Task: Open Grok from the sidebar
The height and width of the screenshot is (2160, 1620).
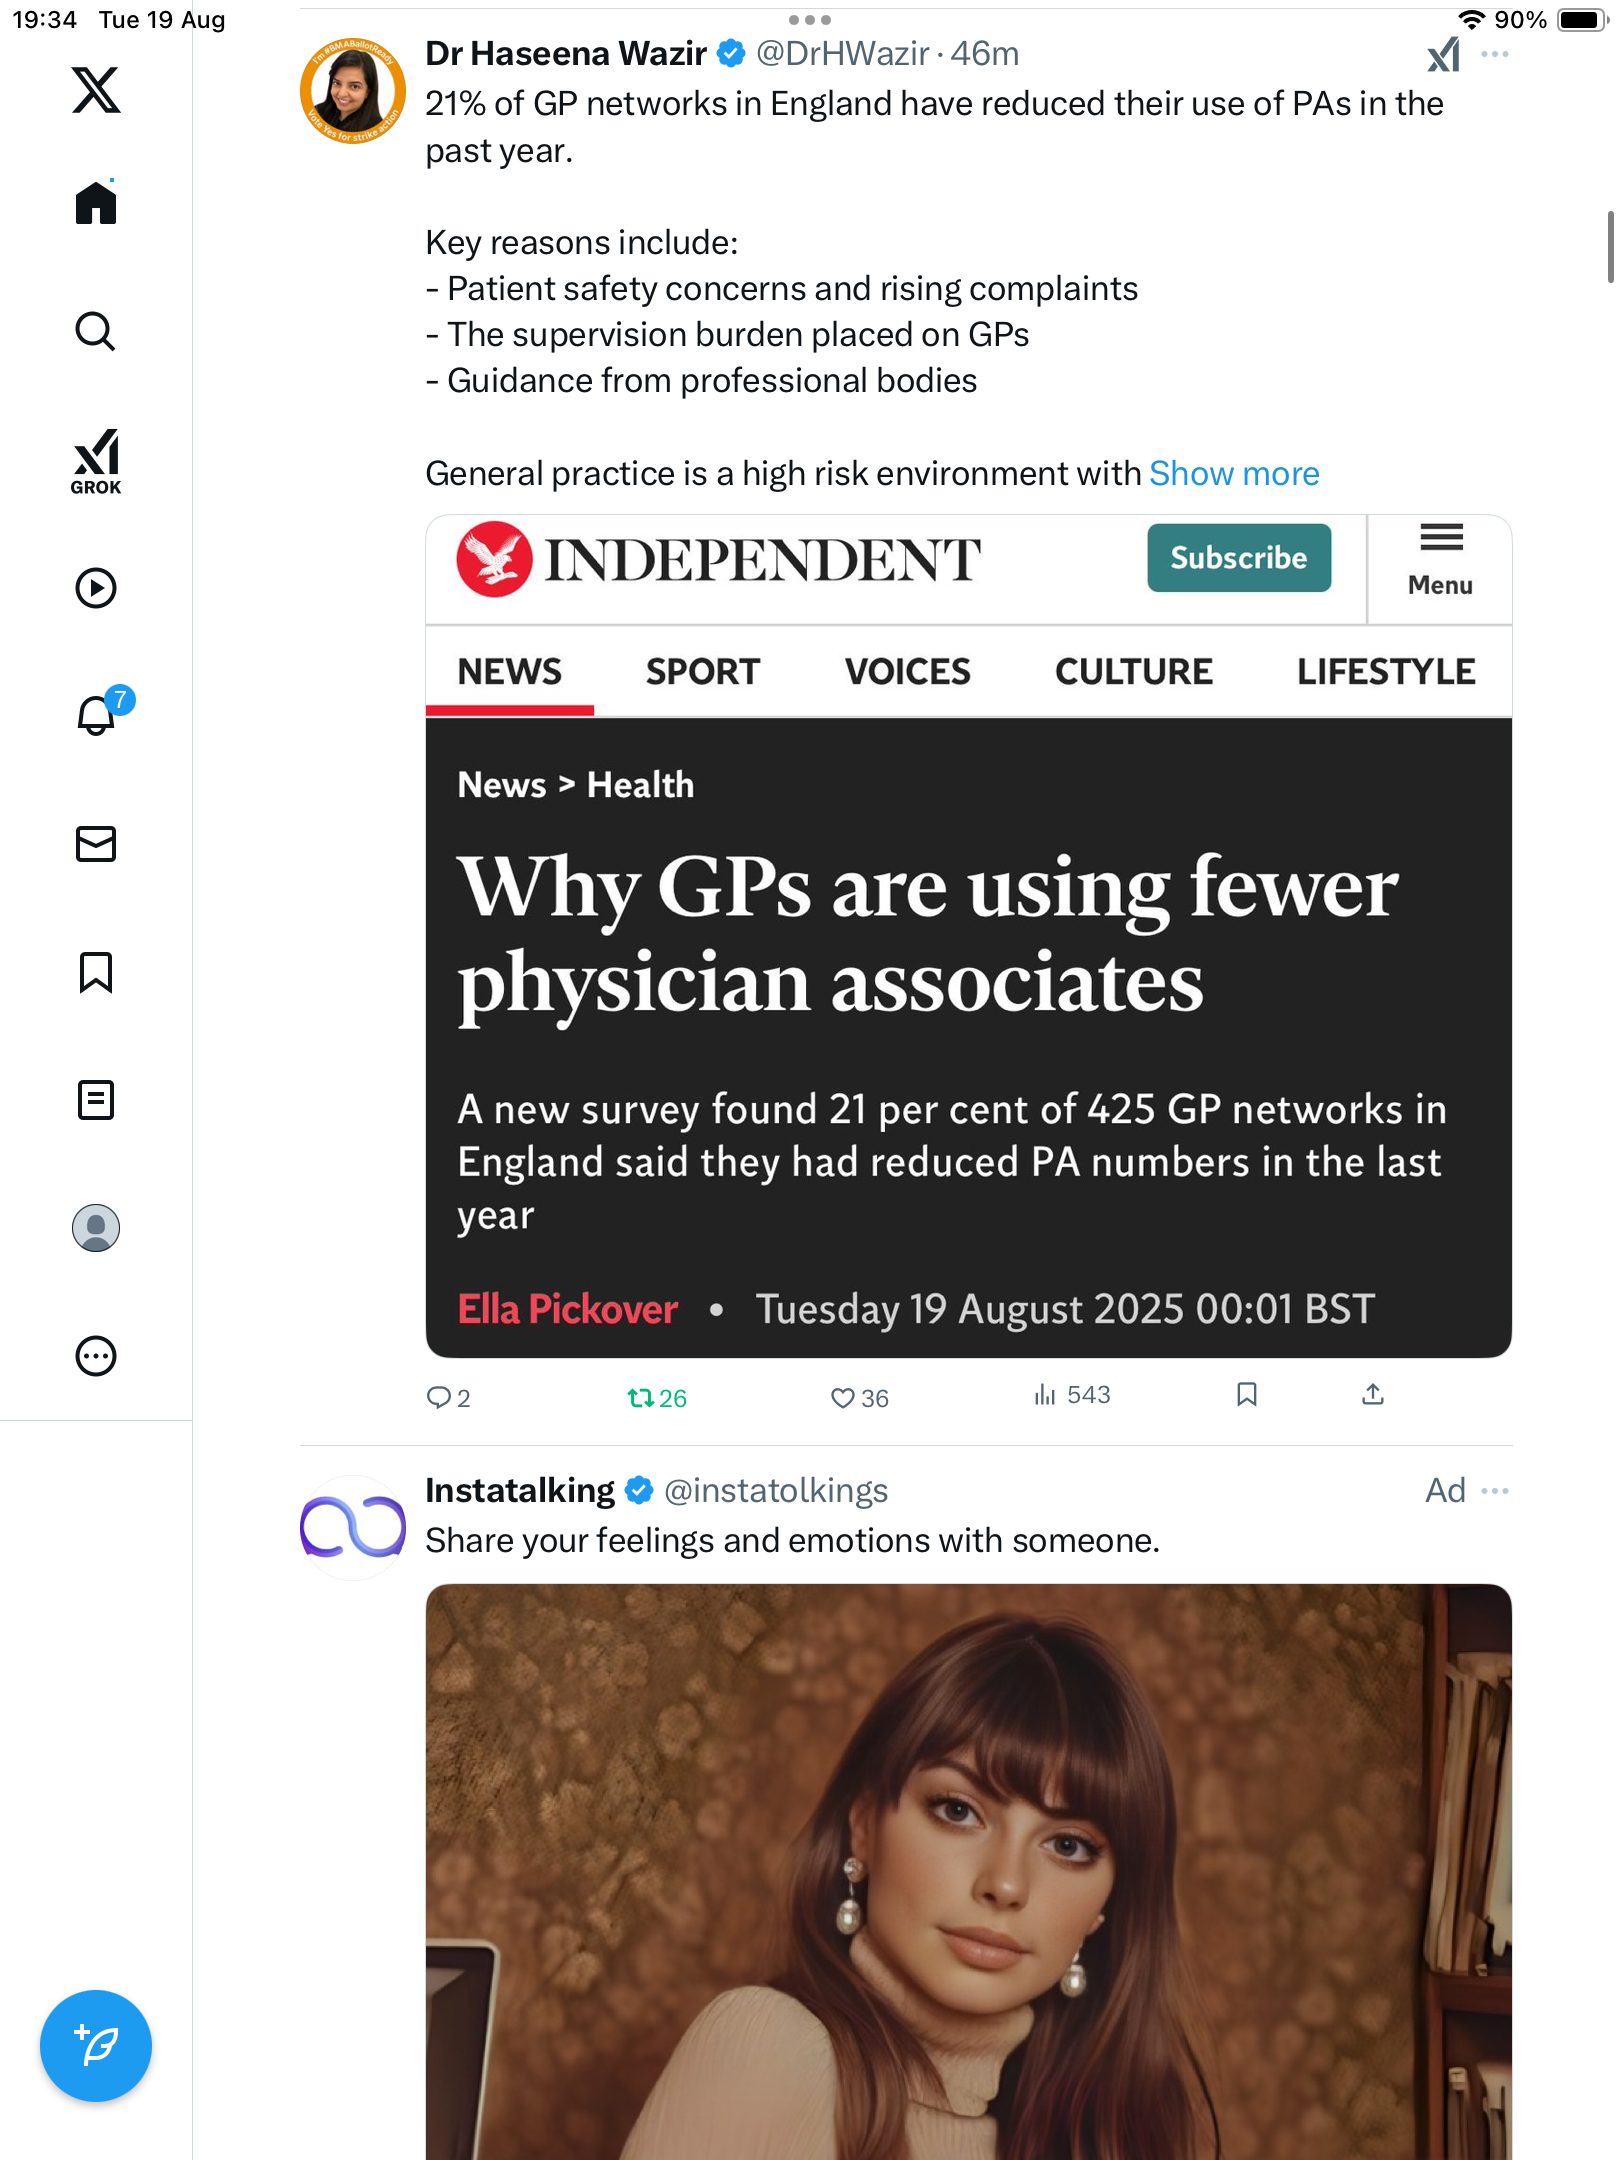Action: point(96,461)
